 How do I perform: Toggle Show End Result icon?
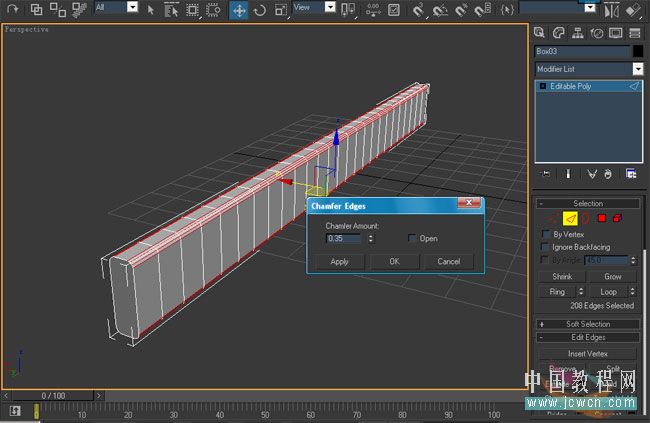(568, 174)
